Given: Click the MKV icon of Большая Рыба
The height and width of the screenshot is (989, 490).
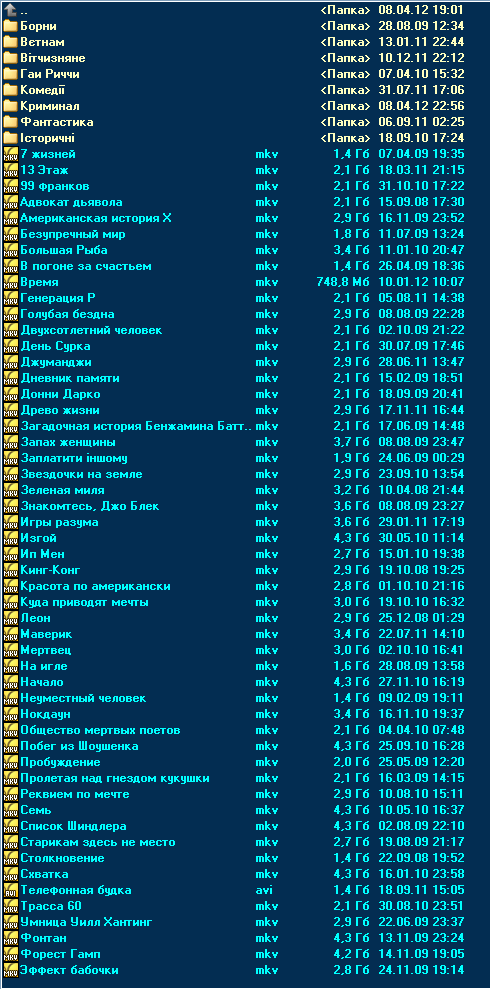Looking at the screenshot, I should point(10,250).
